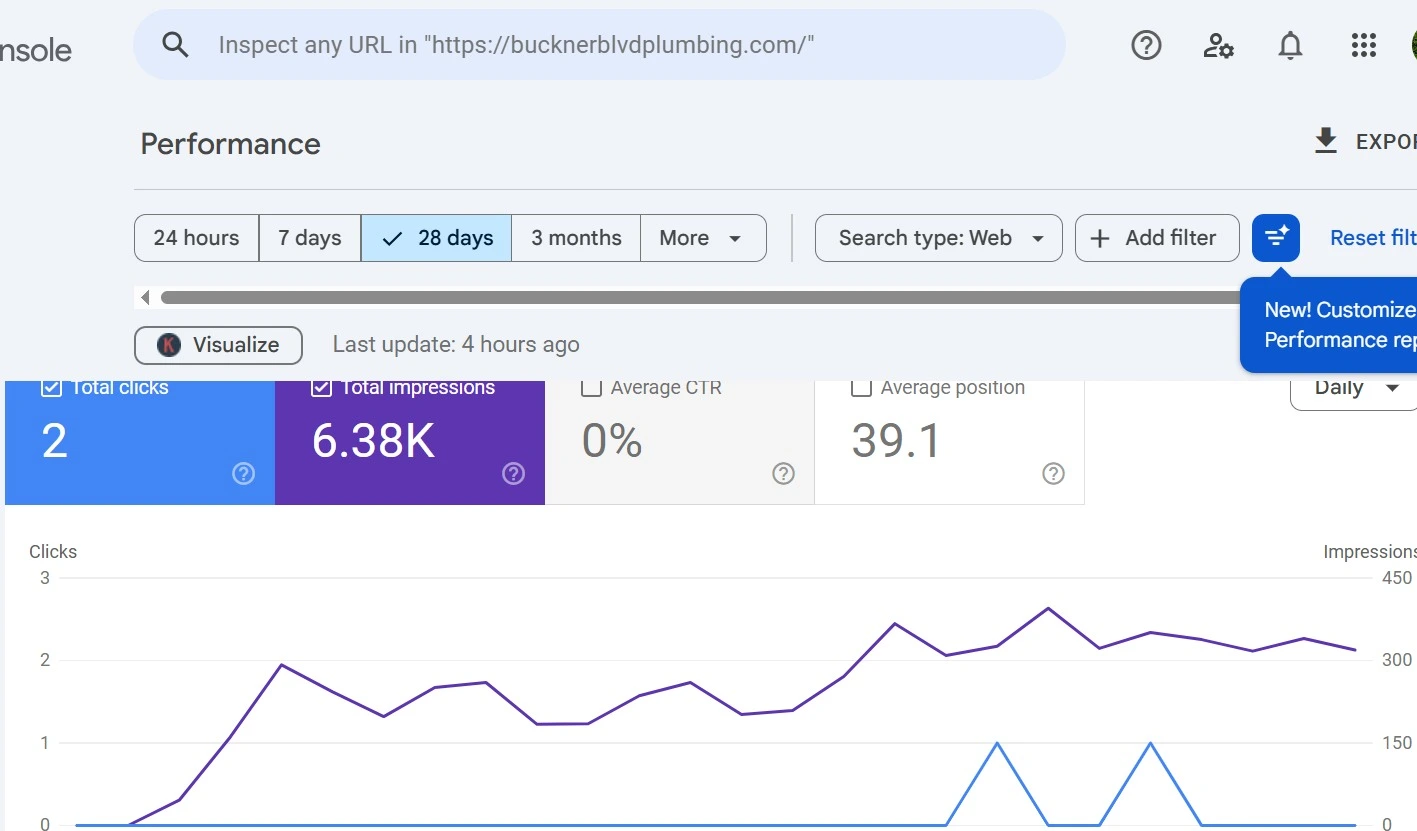This screenshot has width=1417, height=831.
Task: Click the 39.1 average position value
Action: pyautogui.click(x=896, y=441)
